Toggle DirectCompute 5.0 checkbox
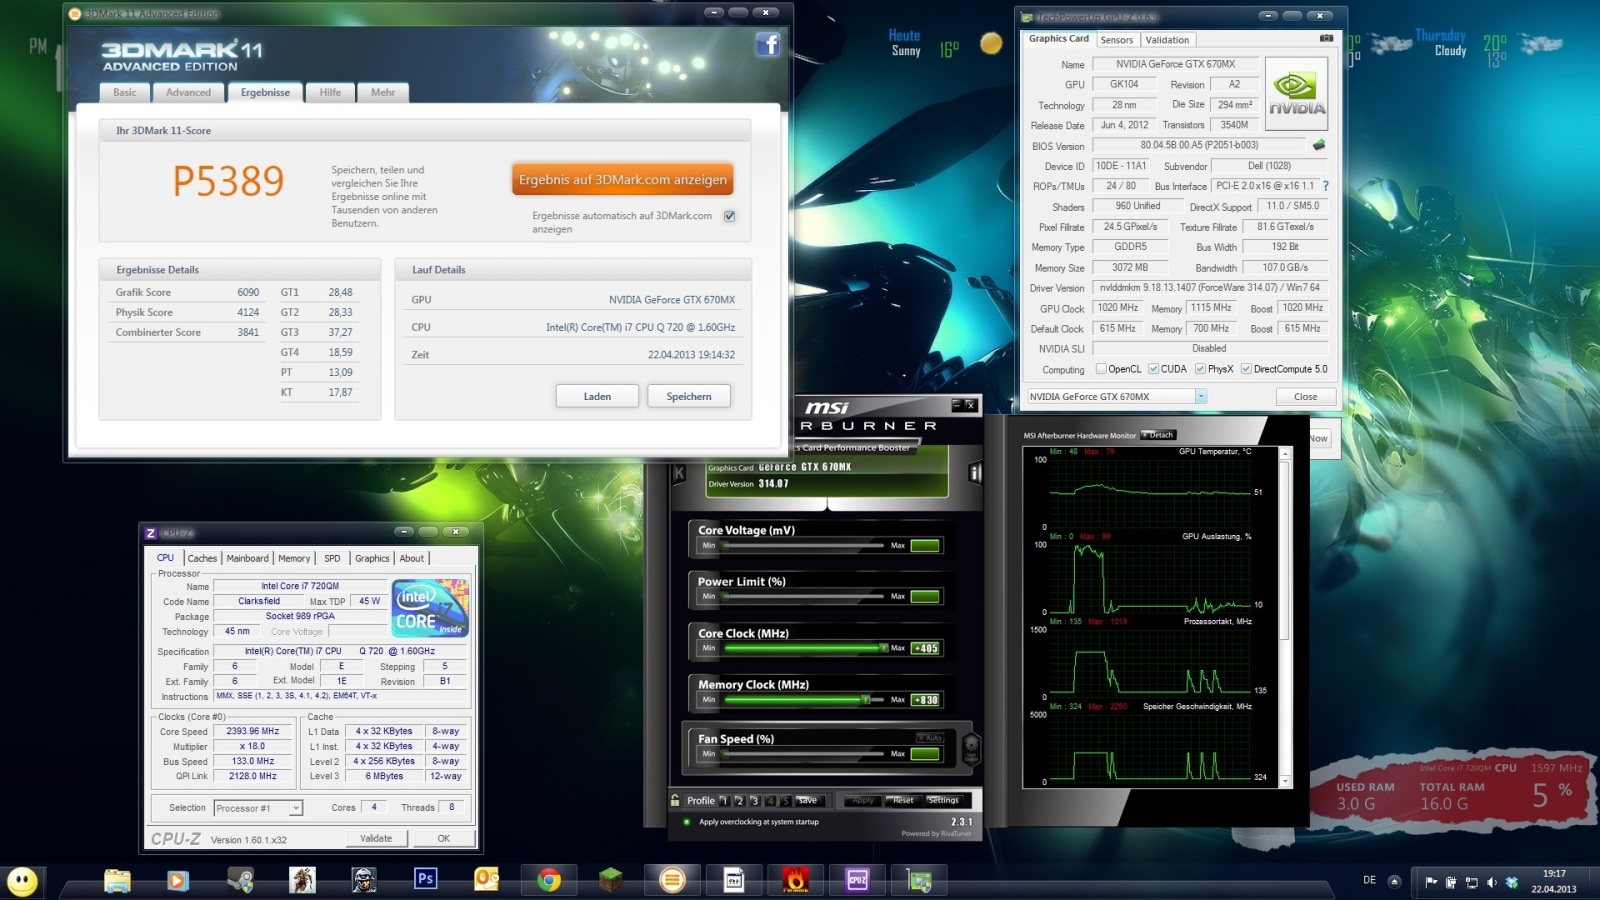This screenshot has height=900, width=1600. [x=1246, y=369]
